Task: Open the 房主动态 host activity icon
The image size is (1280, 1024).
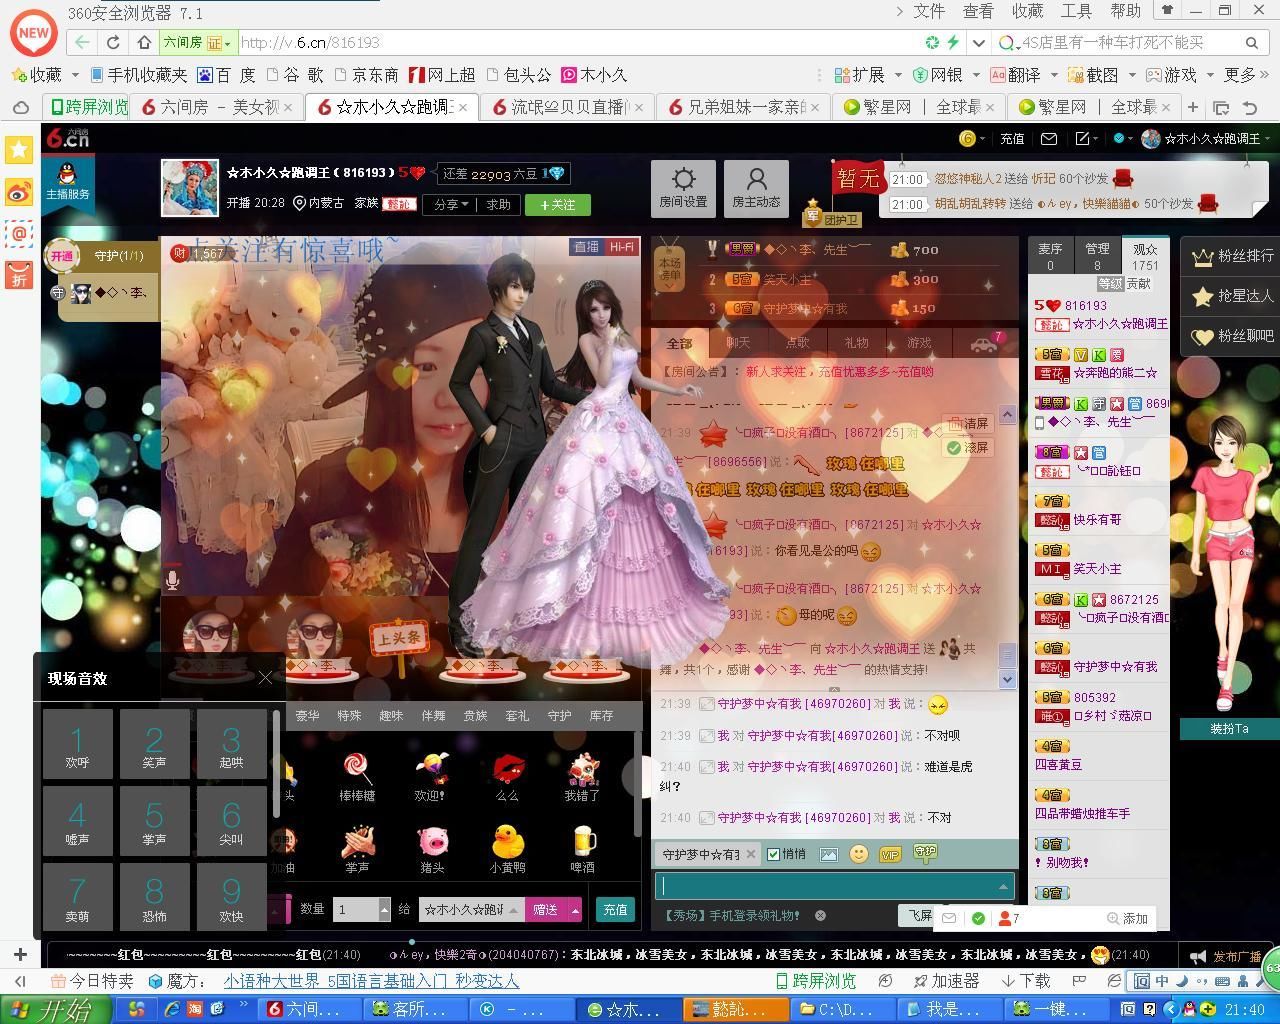Action: click(756, 187)
